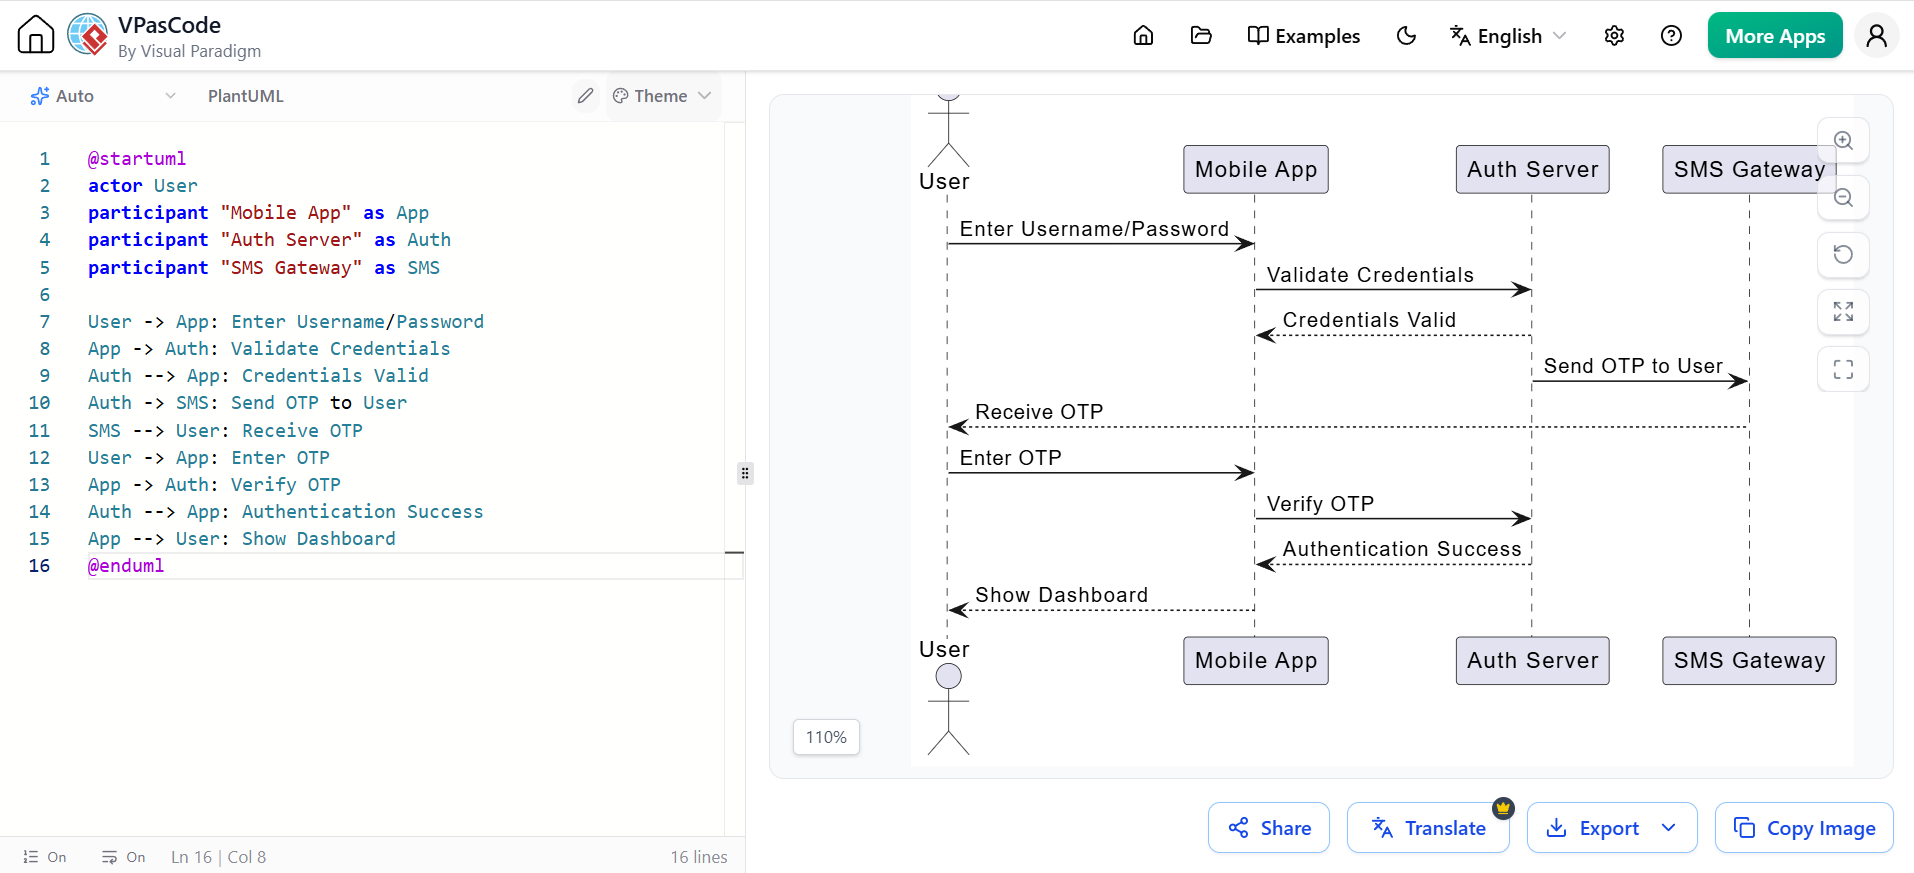The width and height of the screenshot is (1914, 873).
Task: Expand diagram with arrows-out icon
Action: pos(1843,312)
